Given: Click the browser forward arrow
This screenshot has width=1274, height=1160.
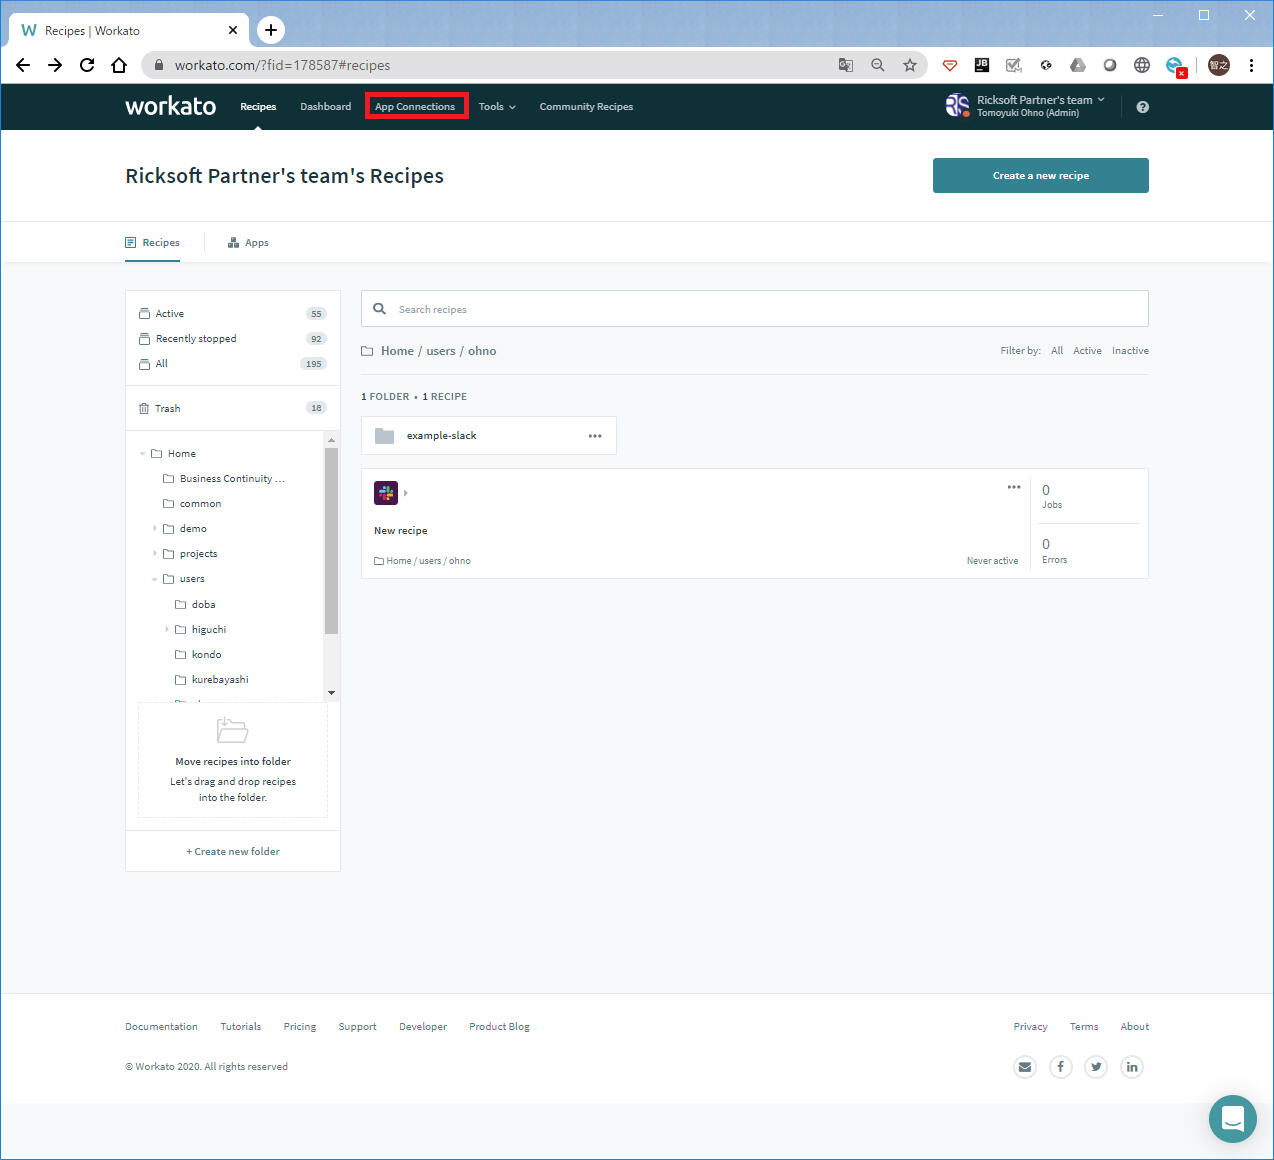Looking at the screenshot, I should coord(55,65).
